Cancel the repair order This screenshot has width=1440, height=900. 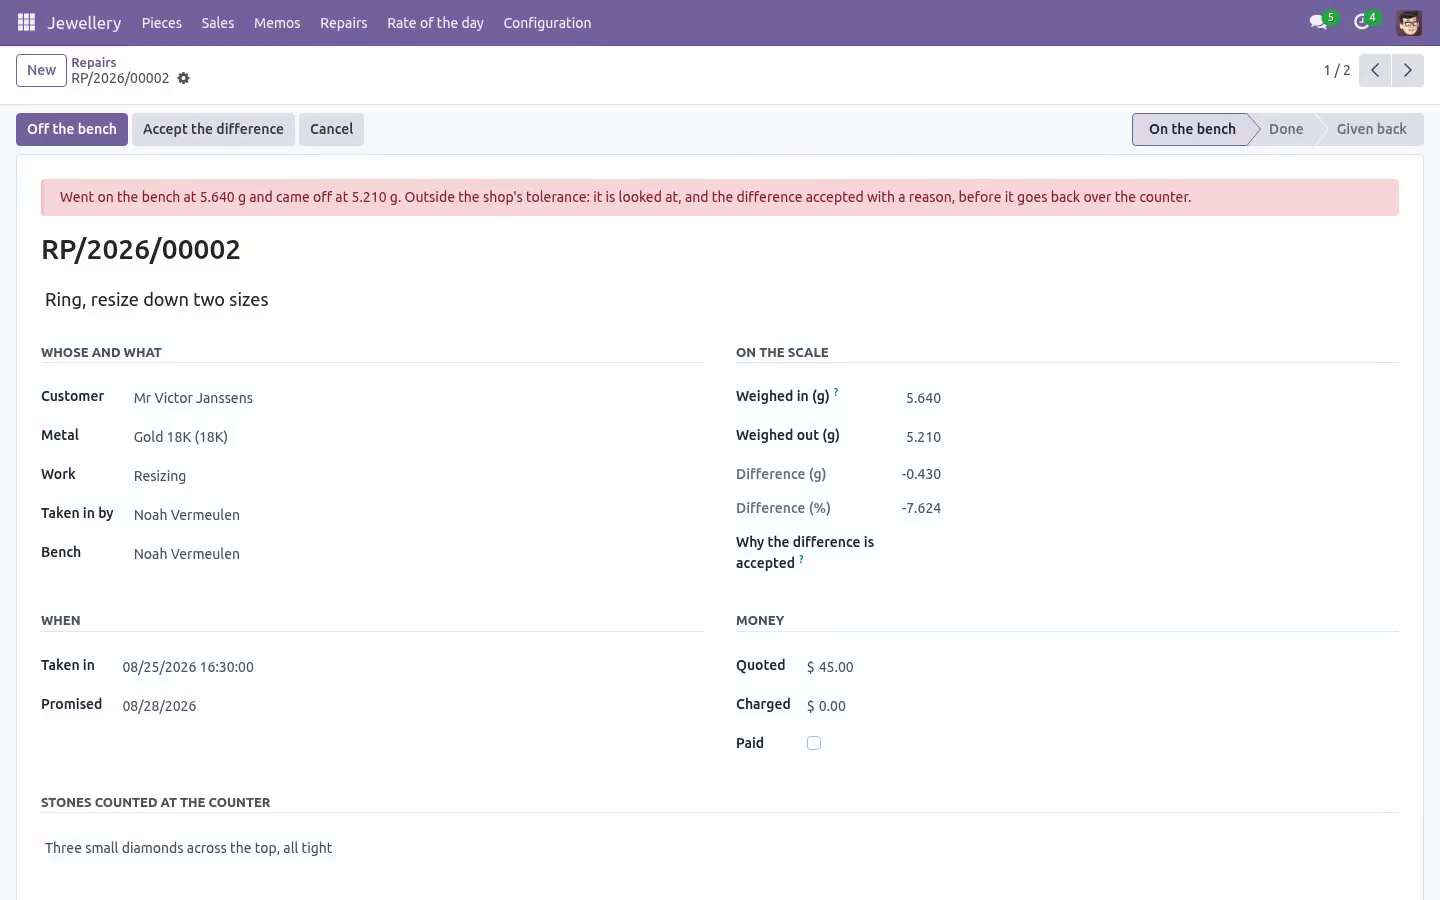(331, 129)
